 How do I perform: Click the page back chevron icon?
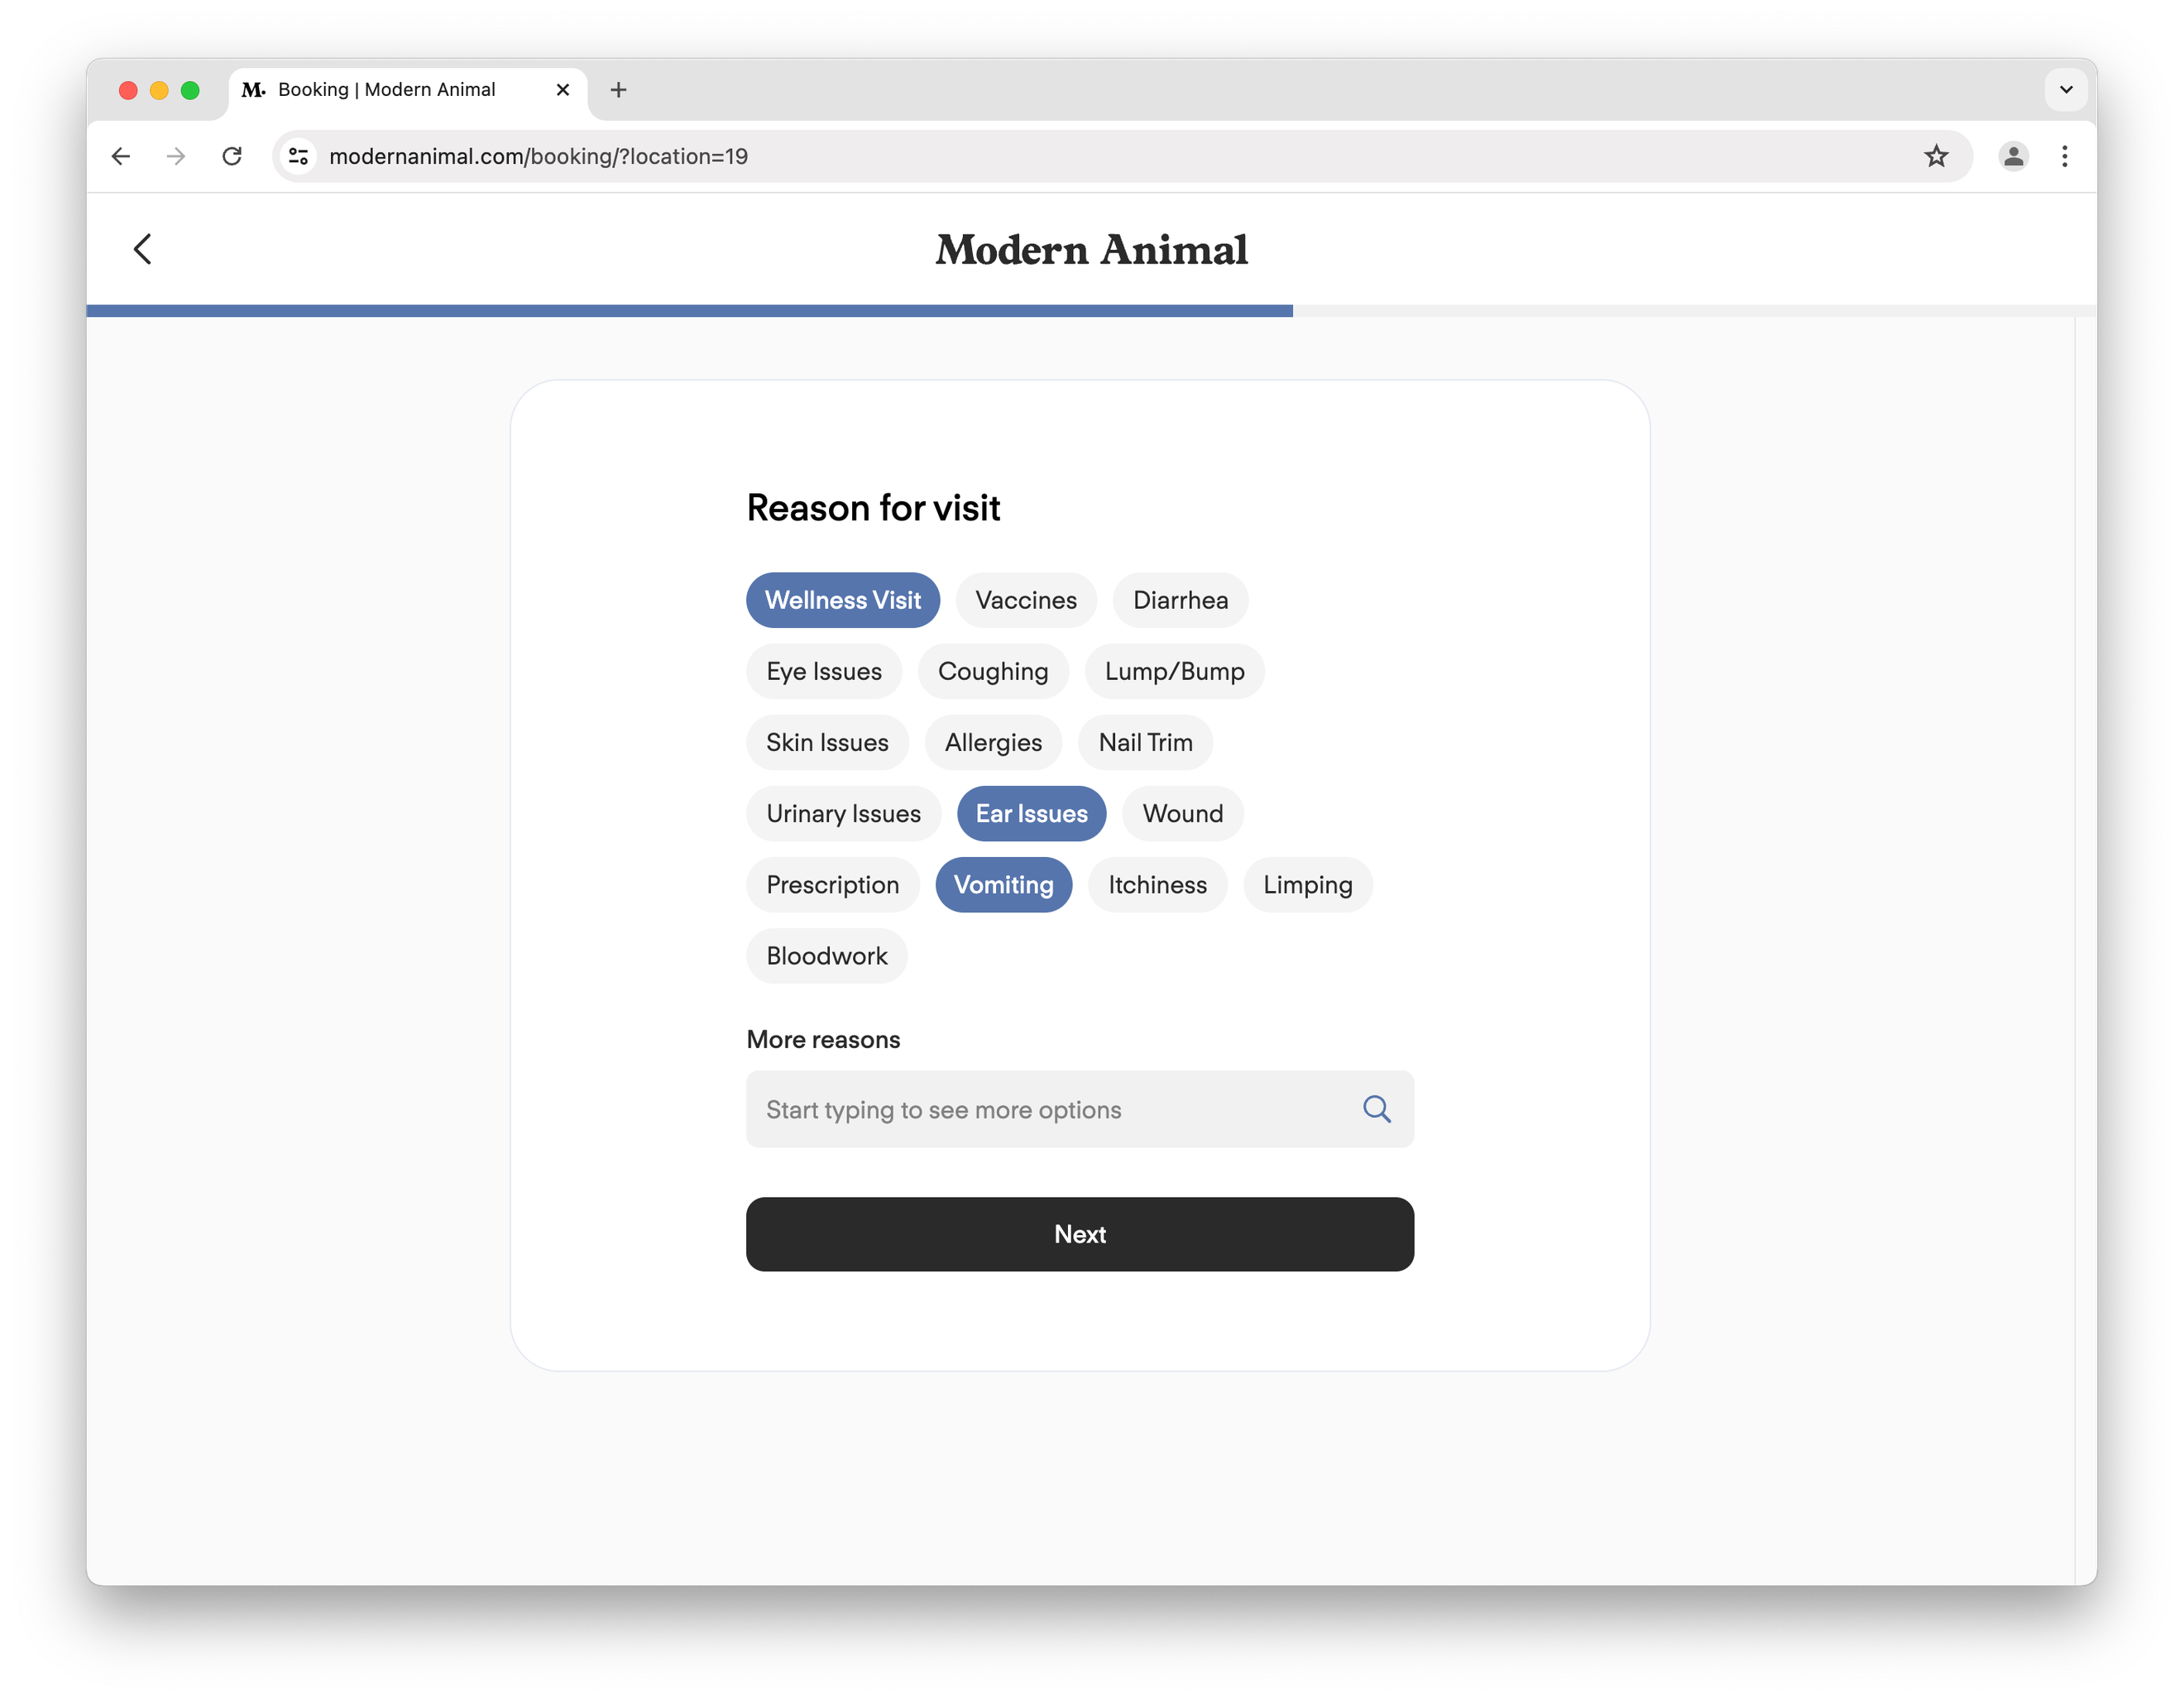143,249
